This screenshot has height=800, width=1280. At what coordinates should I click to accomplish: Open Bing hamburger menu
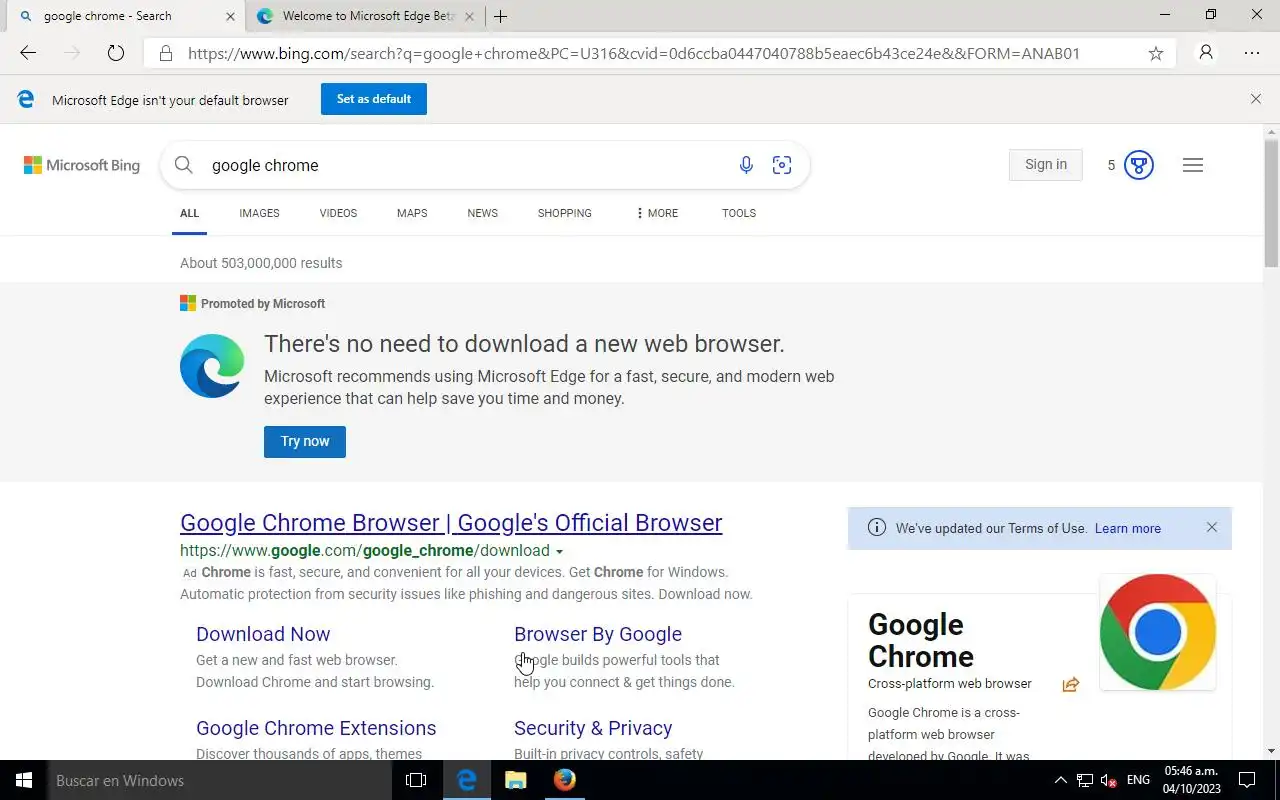click(1192, 165)
